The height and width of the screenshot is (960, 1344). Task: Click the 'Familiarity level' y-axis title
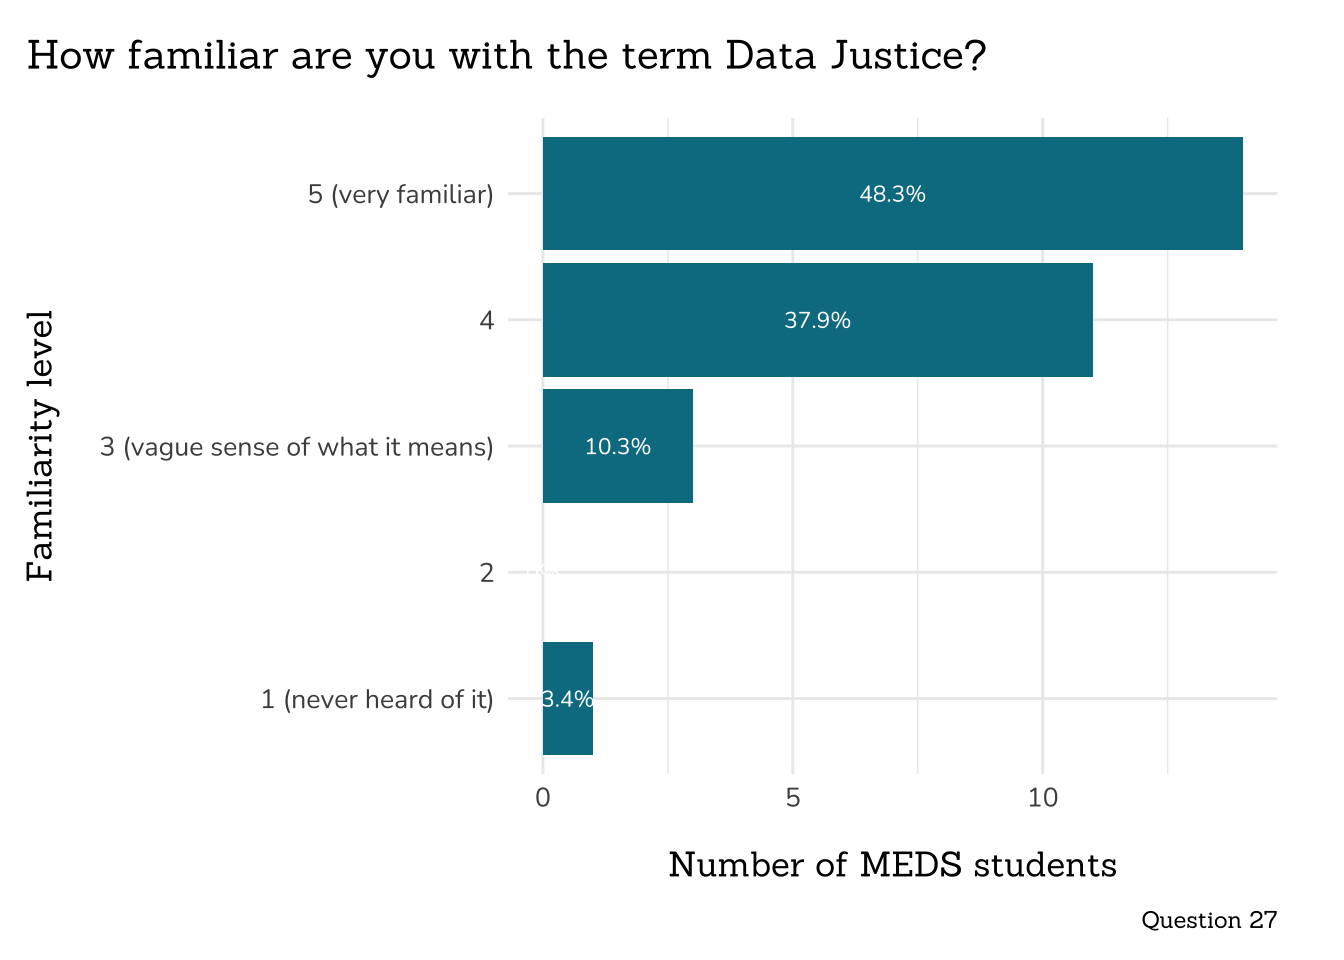(40, 446)
